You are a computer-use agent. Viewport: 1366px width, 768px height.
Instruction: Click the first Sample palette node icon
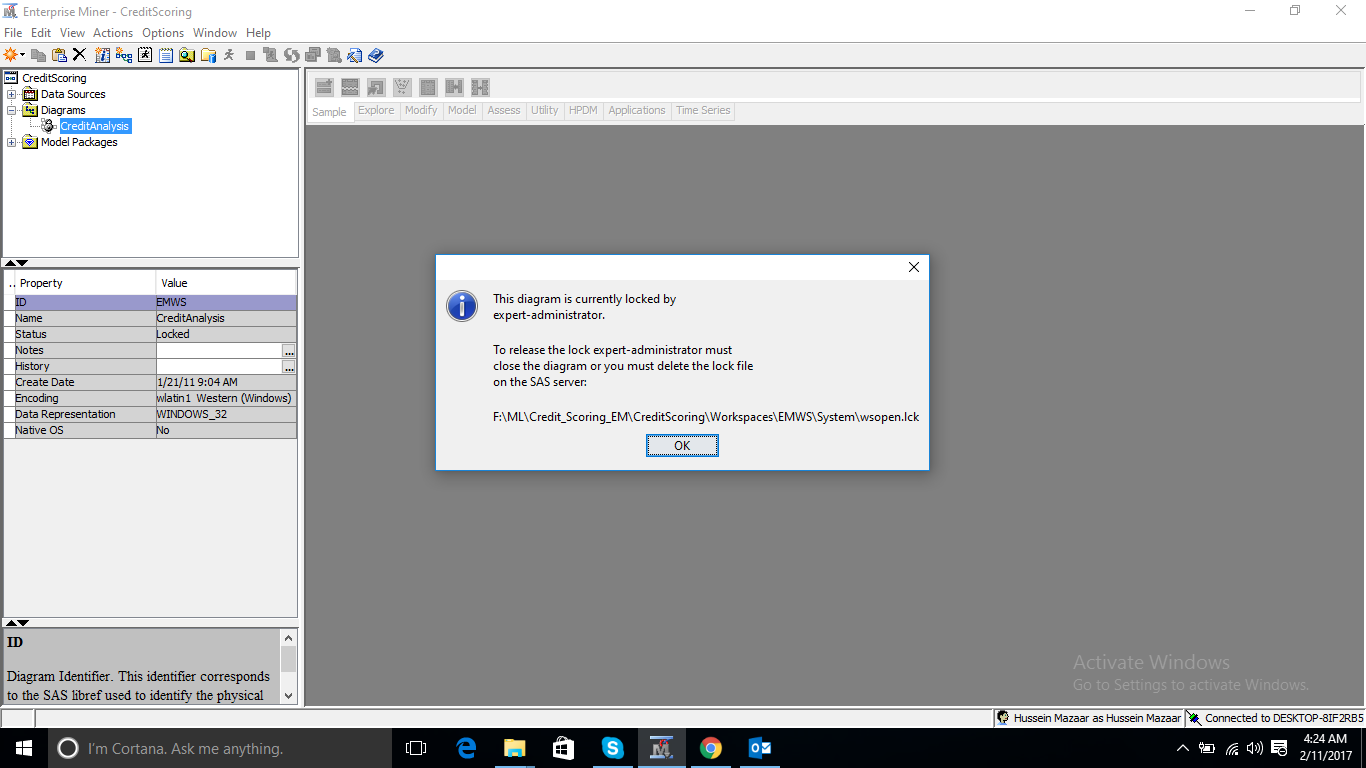324,87
